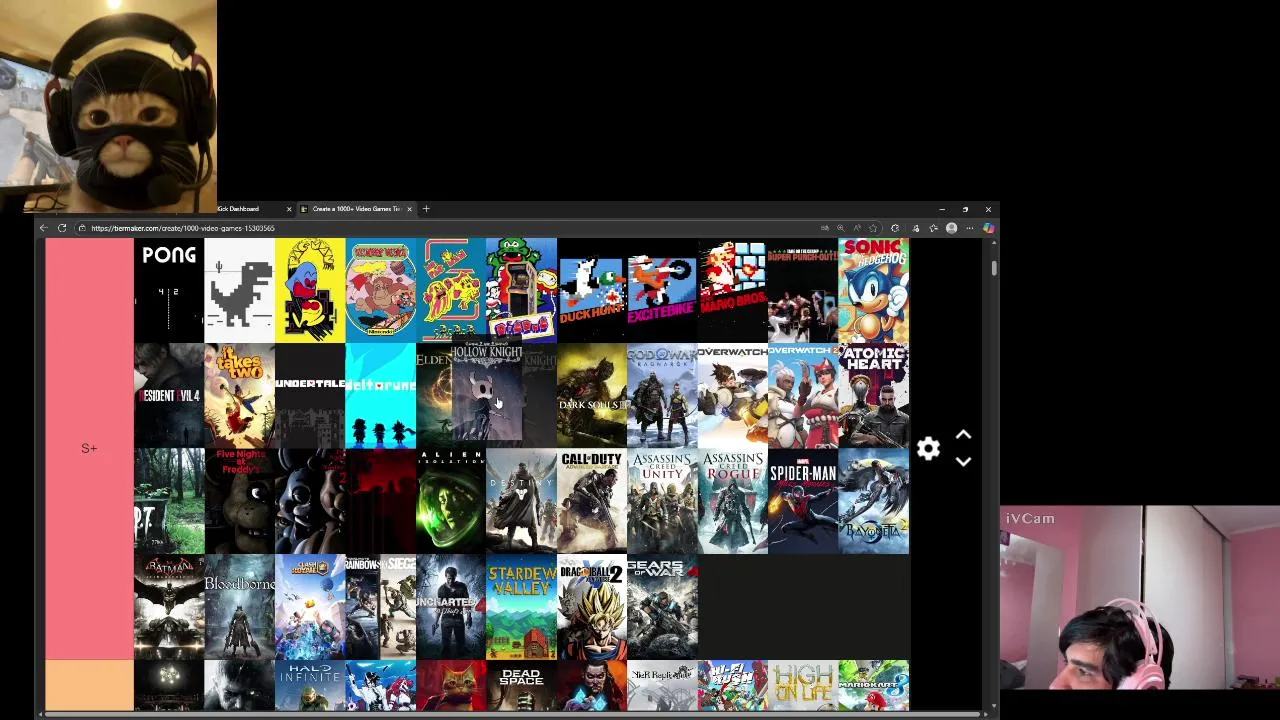
Task: Select the Rainbow Six Siege thumbnail
Action: [380, 607]
